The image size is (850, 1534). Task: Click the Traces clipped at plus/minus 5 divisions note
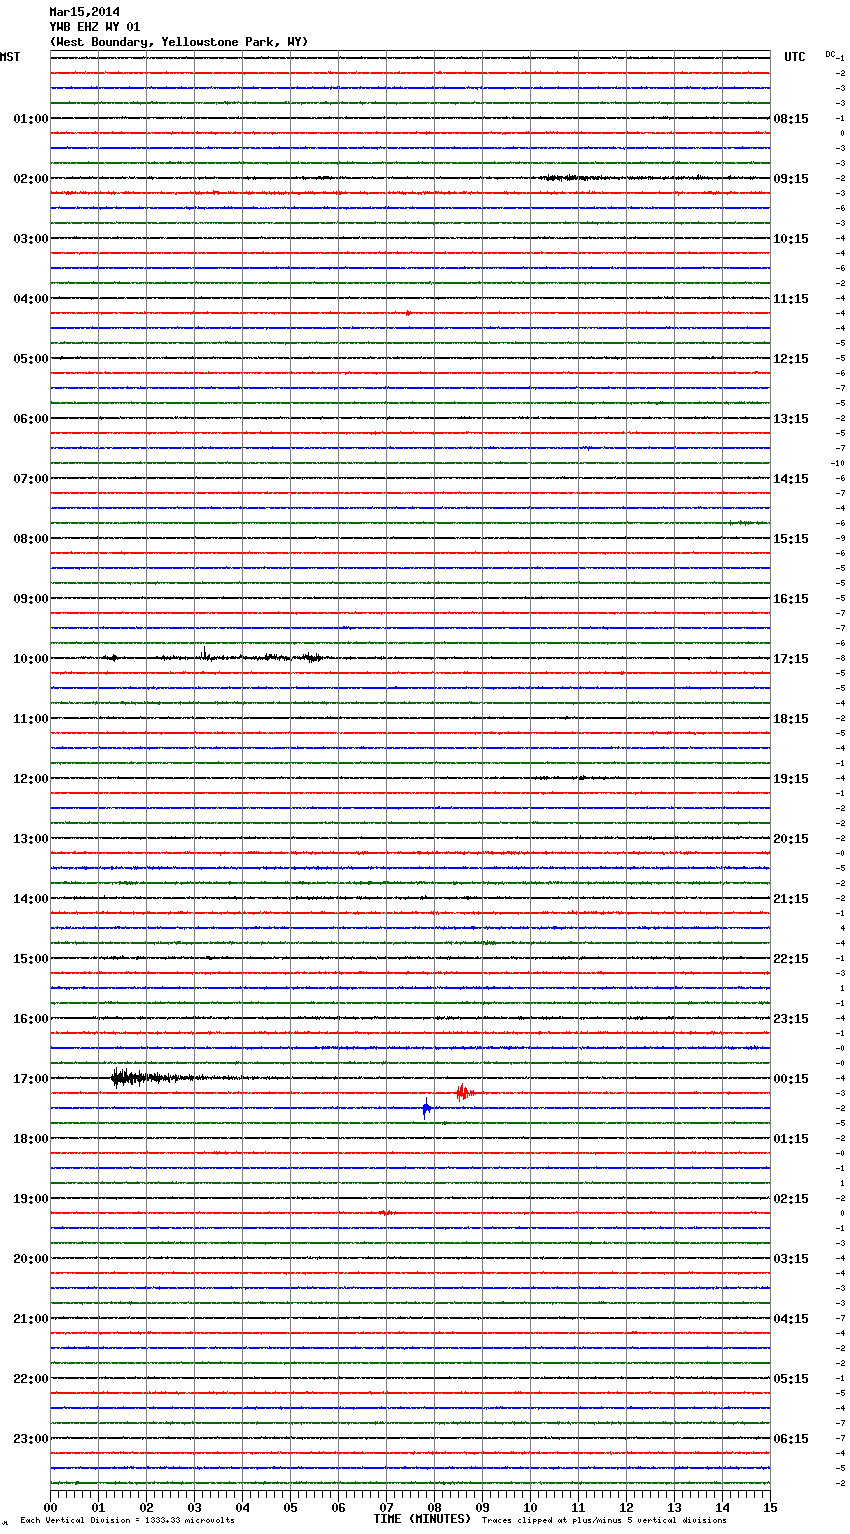click(604, 1521)
